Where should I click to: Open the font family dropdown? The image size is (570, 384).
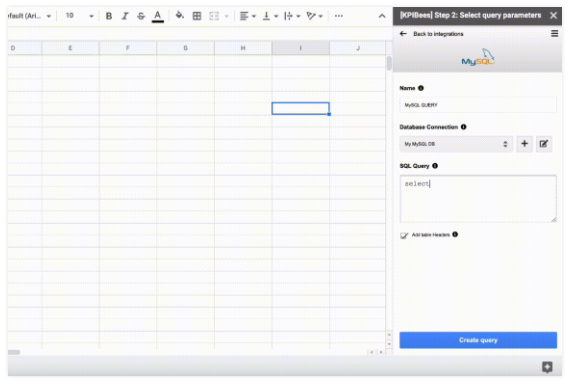tap(29, 16)
